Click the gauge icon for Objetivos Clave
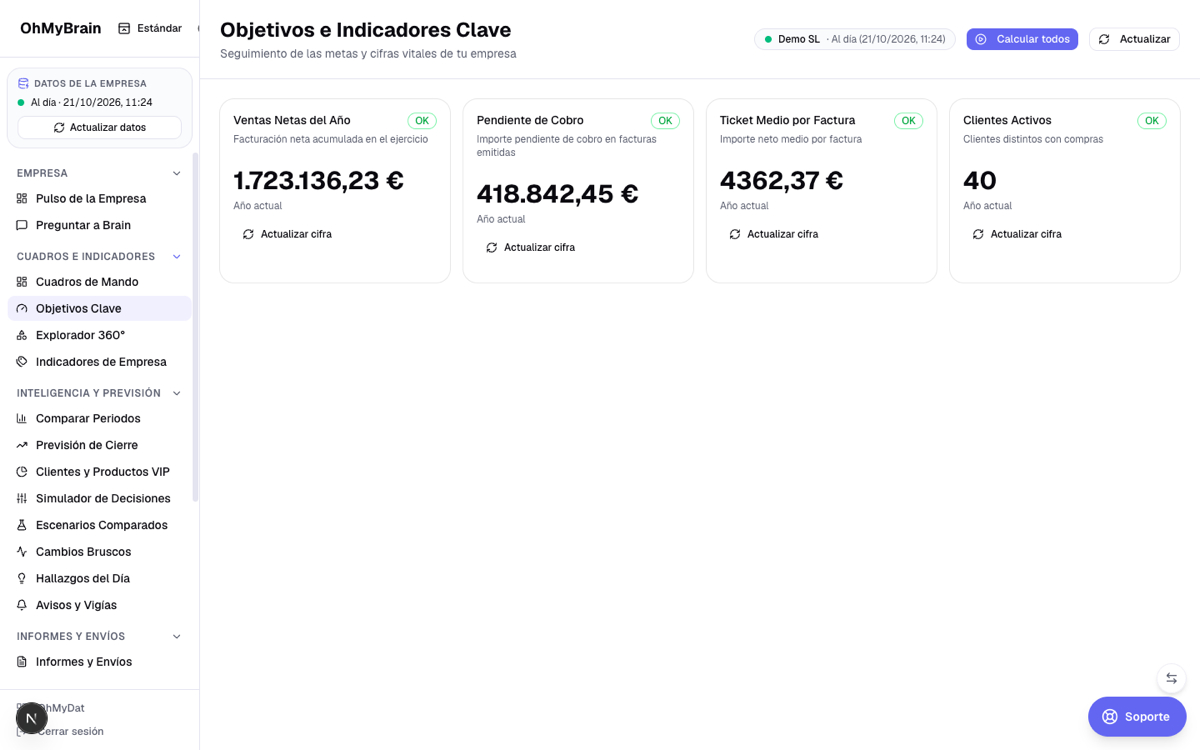The image size is (1200, 750). [x=22, y=309]
